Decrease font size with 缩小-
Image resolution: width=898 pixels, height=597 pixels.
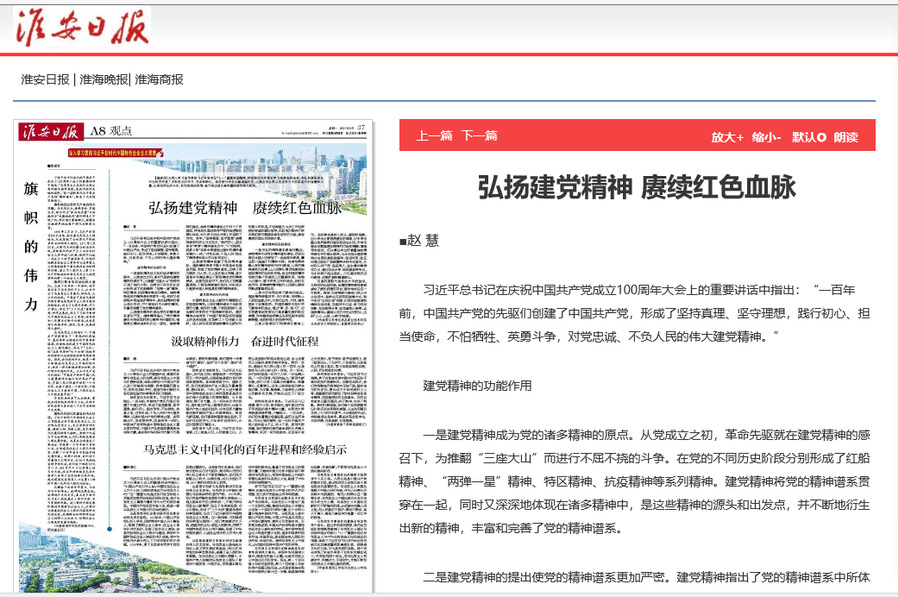click(x=767, y=137)
